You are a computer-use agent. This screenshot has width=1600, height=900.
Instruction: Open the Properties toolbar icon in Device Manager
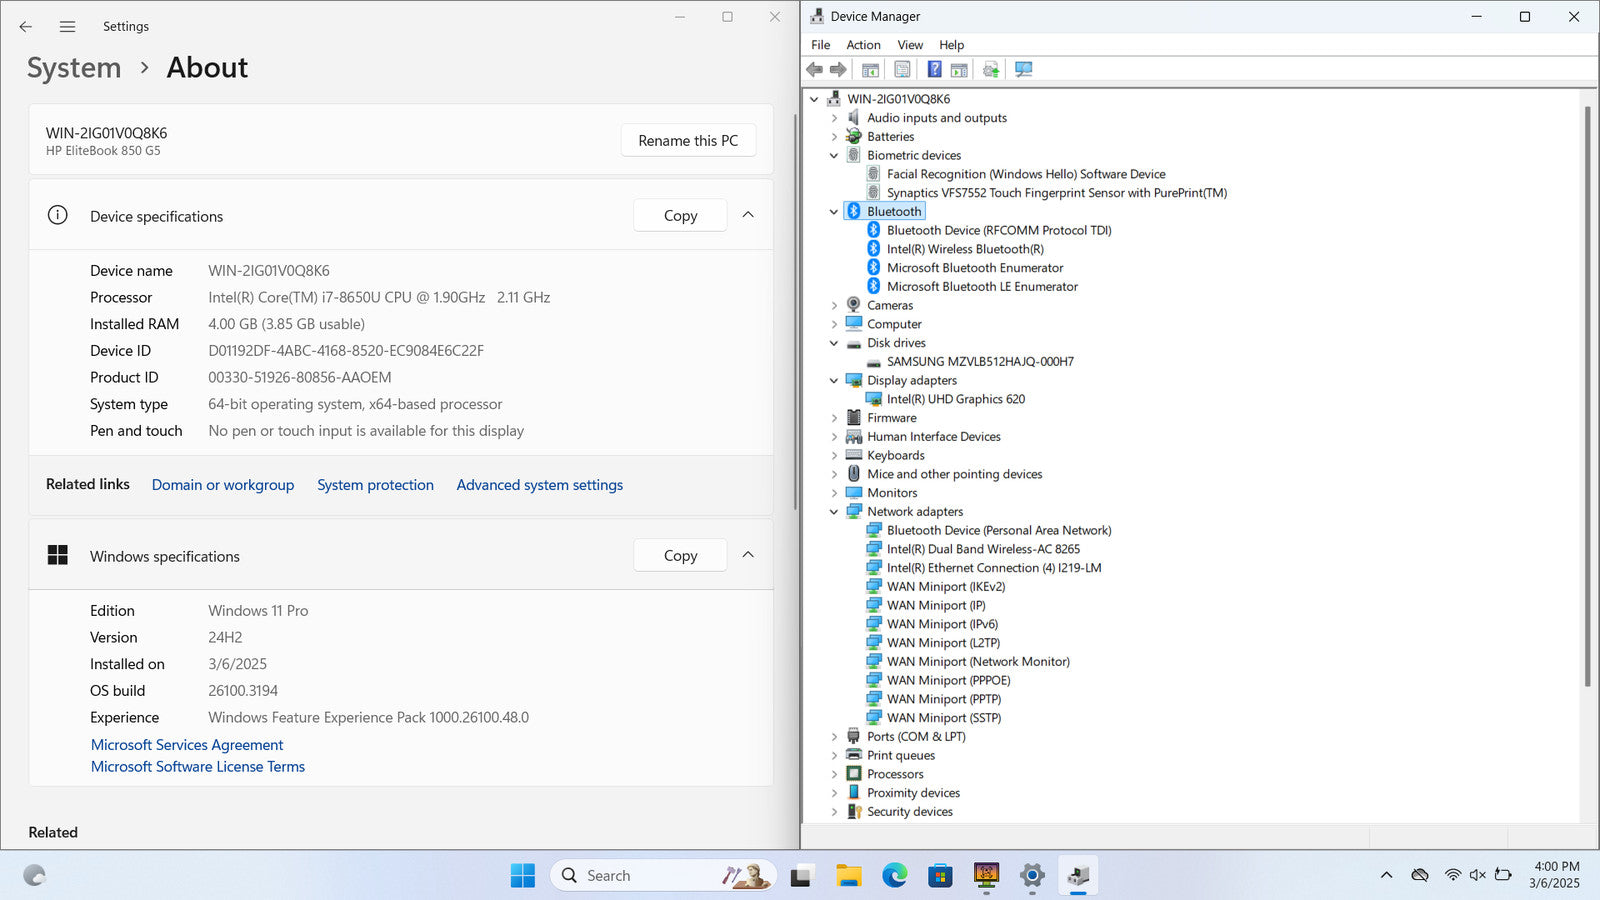(902, 69)
